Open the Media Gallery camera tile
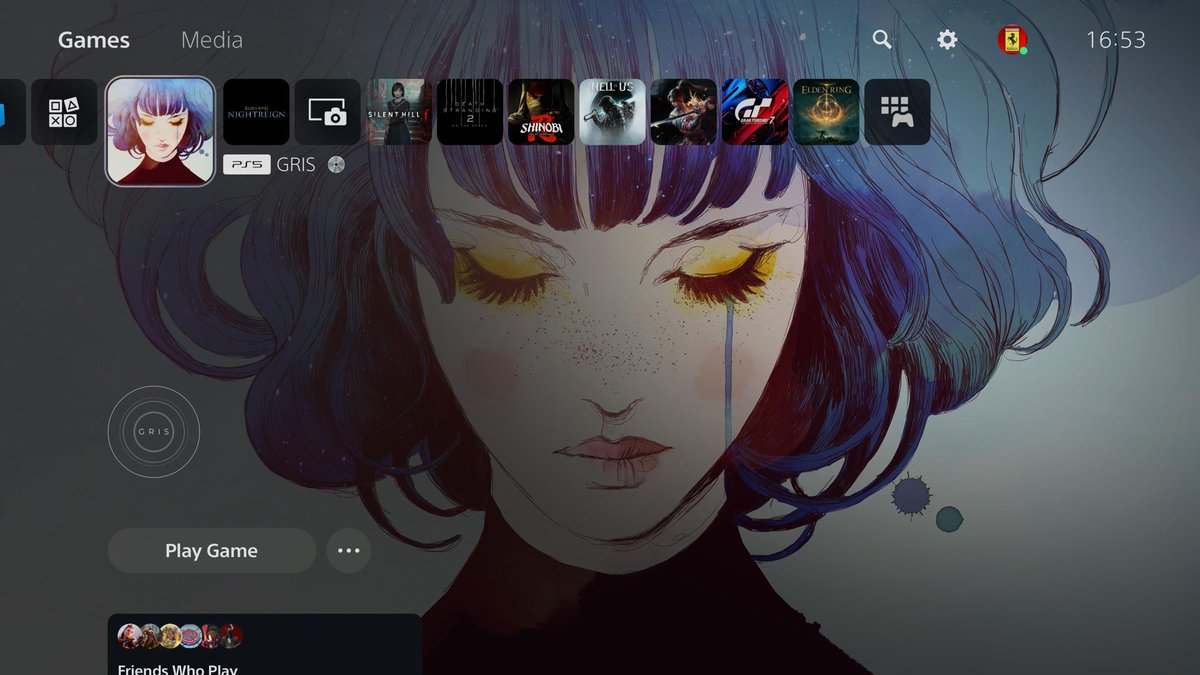 click(x=327, y=112)
